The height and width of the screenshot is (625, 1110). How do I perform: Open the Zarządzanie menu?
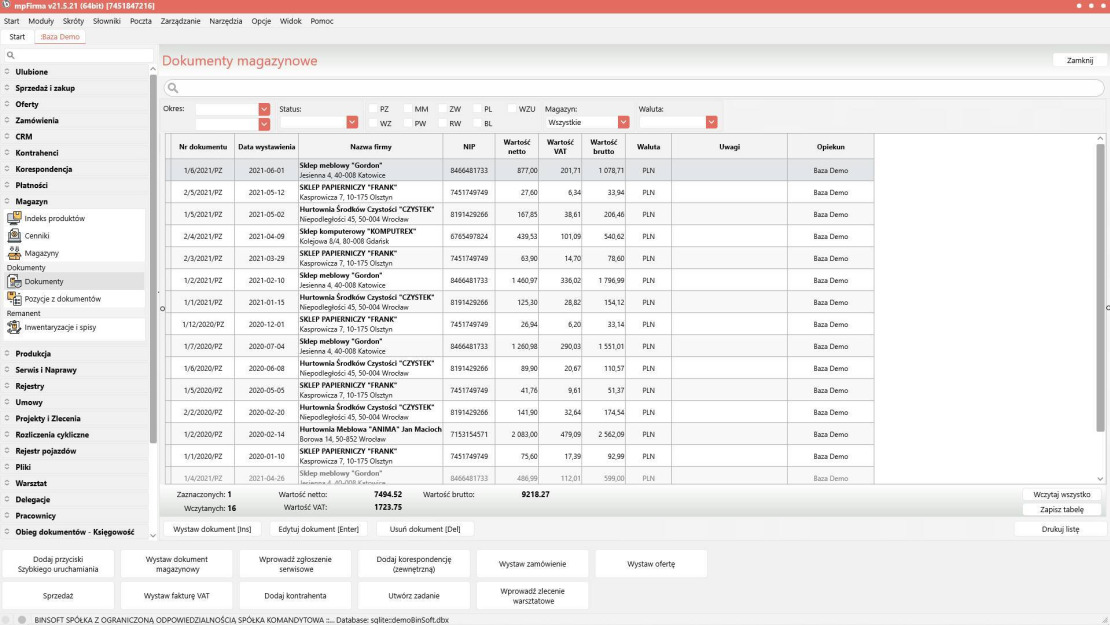181,21
